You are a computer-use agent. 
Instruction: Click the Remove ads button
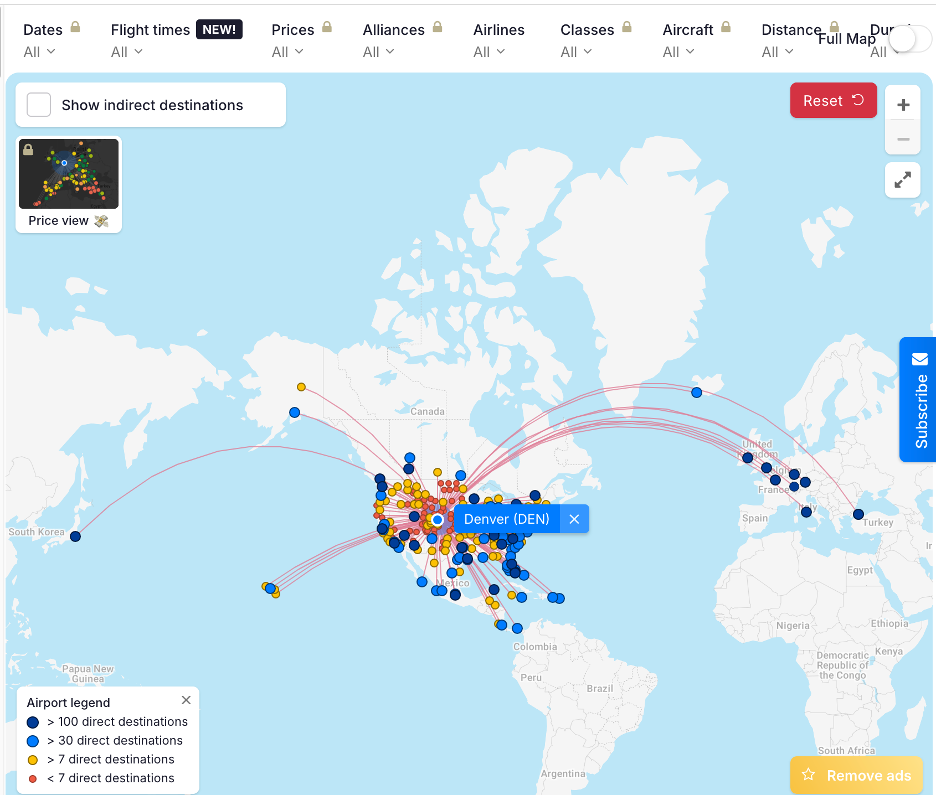click(856, 775)
